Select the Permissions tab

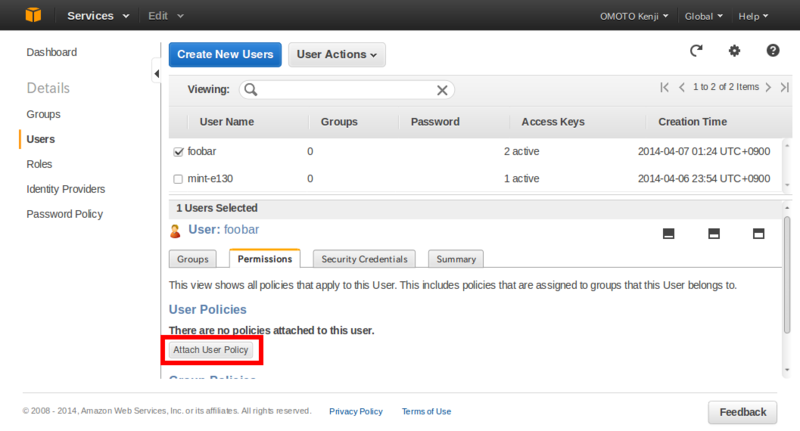coord(265,259)
